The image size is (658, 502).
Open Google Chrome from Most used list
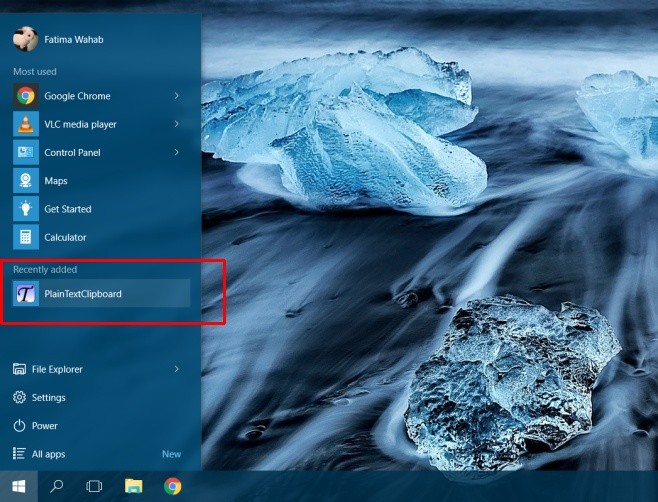77,96
